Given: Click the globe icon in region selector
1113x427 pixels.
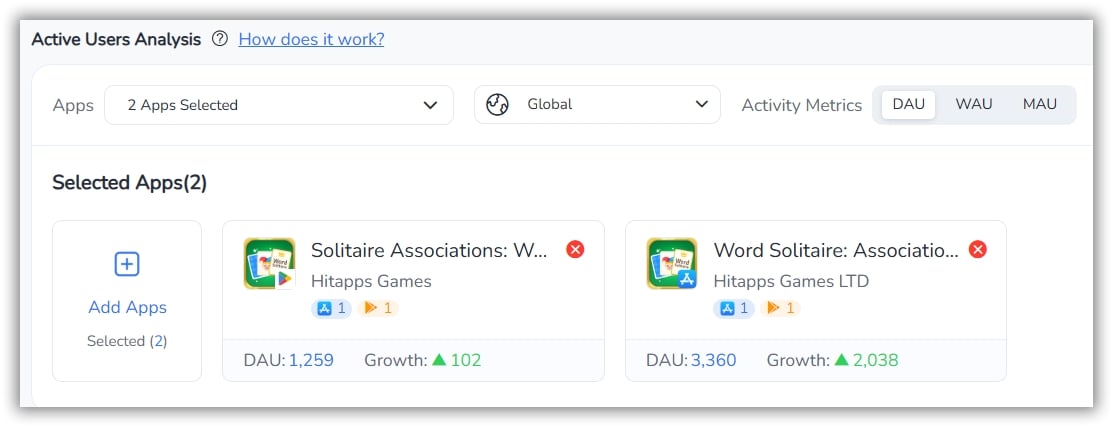Looking at the screenshot, I should [x=497, y=105].
